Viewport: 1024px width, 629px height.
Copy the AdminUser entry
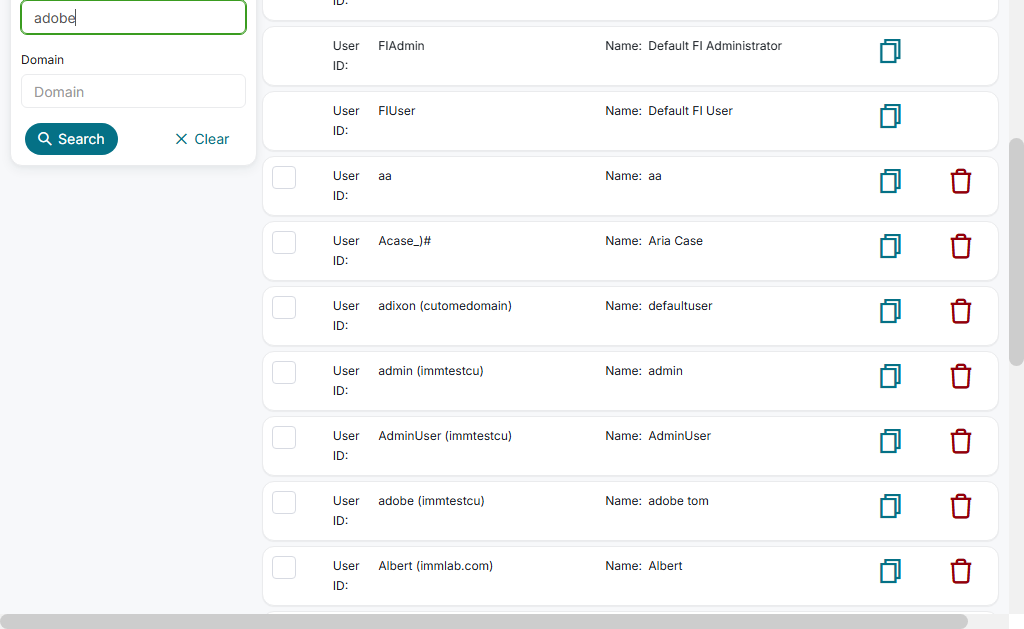tap(890, 441)
